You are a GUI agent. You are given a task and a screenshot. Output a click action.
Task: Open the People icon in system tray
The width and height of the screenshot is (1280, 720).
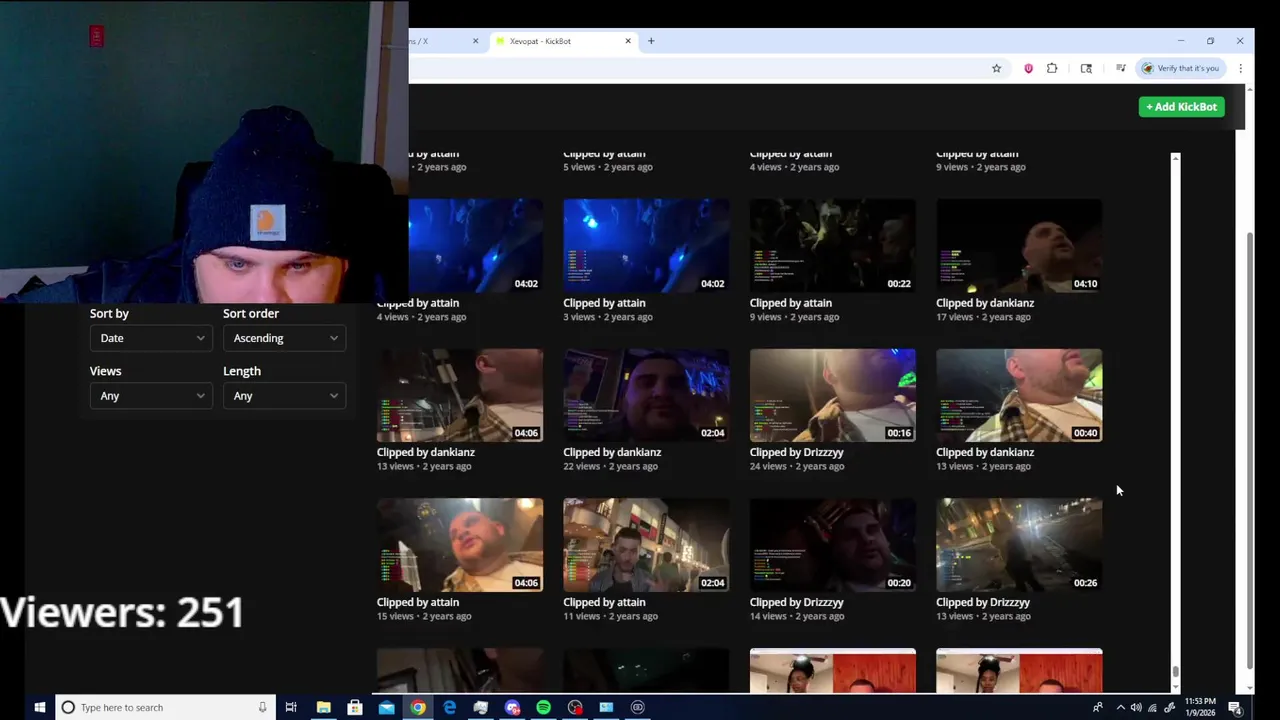pos(1098,707)
